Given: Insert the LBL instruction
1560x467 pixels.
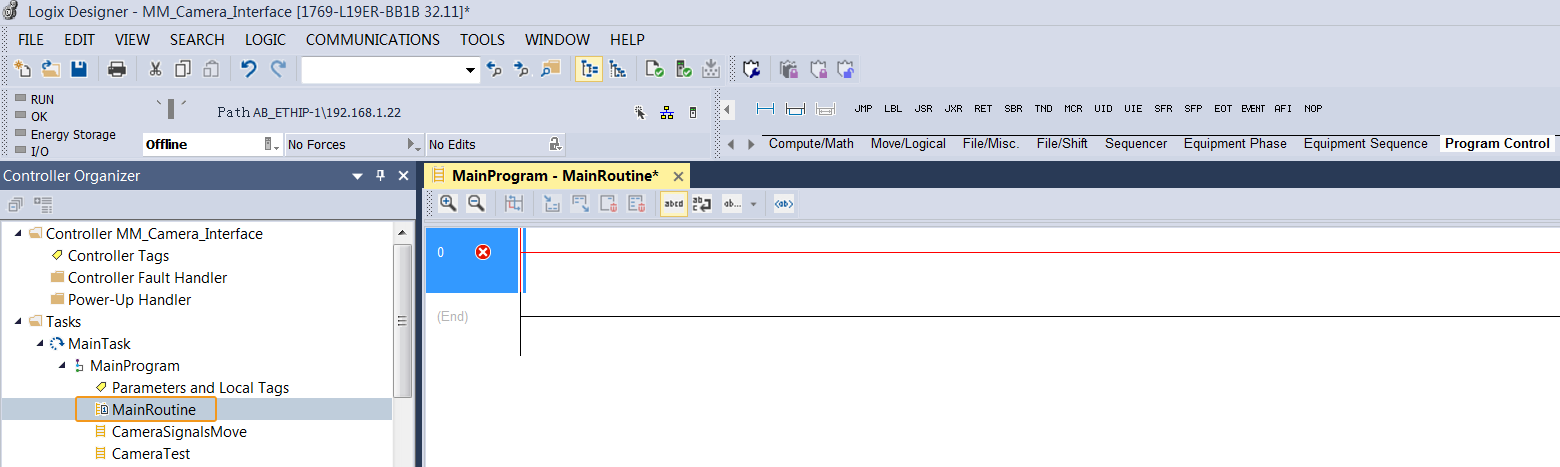Looking at the screenshot, I should (x=893, y=109).
